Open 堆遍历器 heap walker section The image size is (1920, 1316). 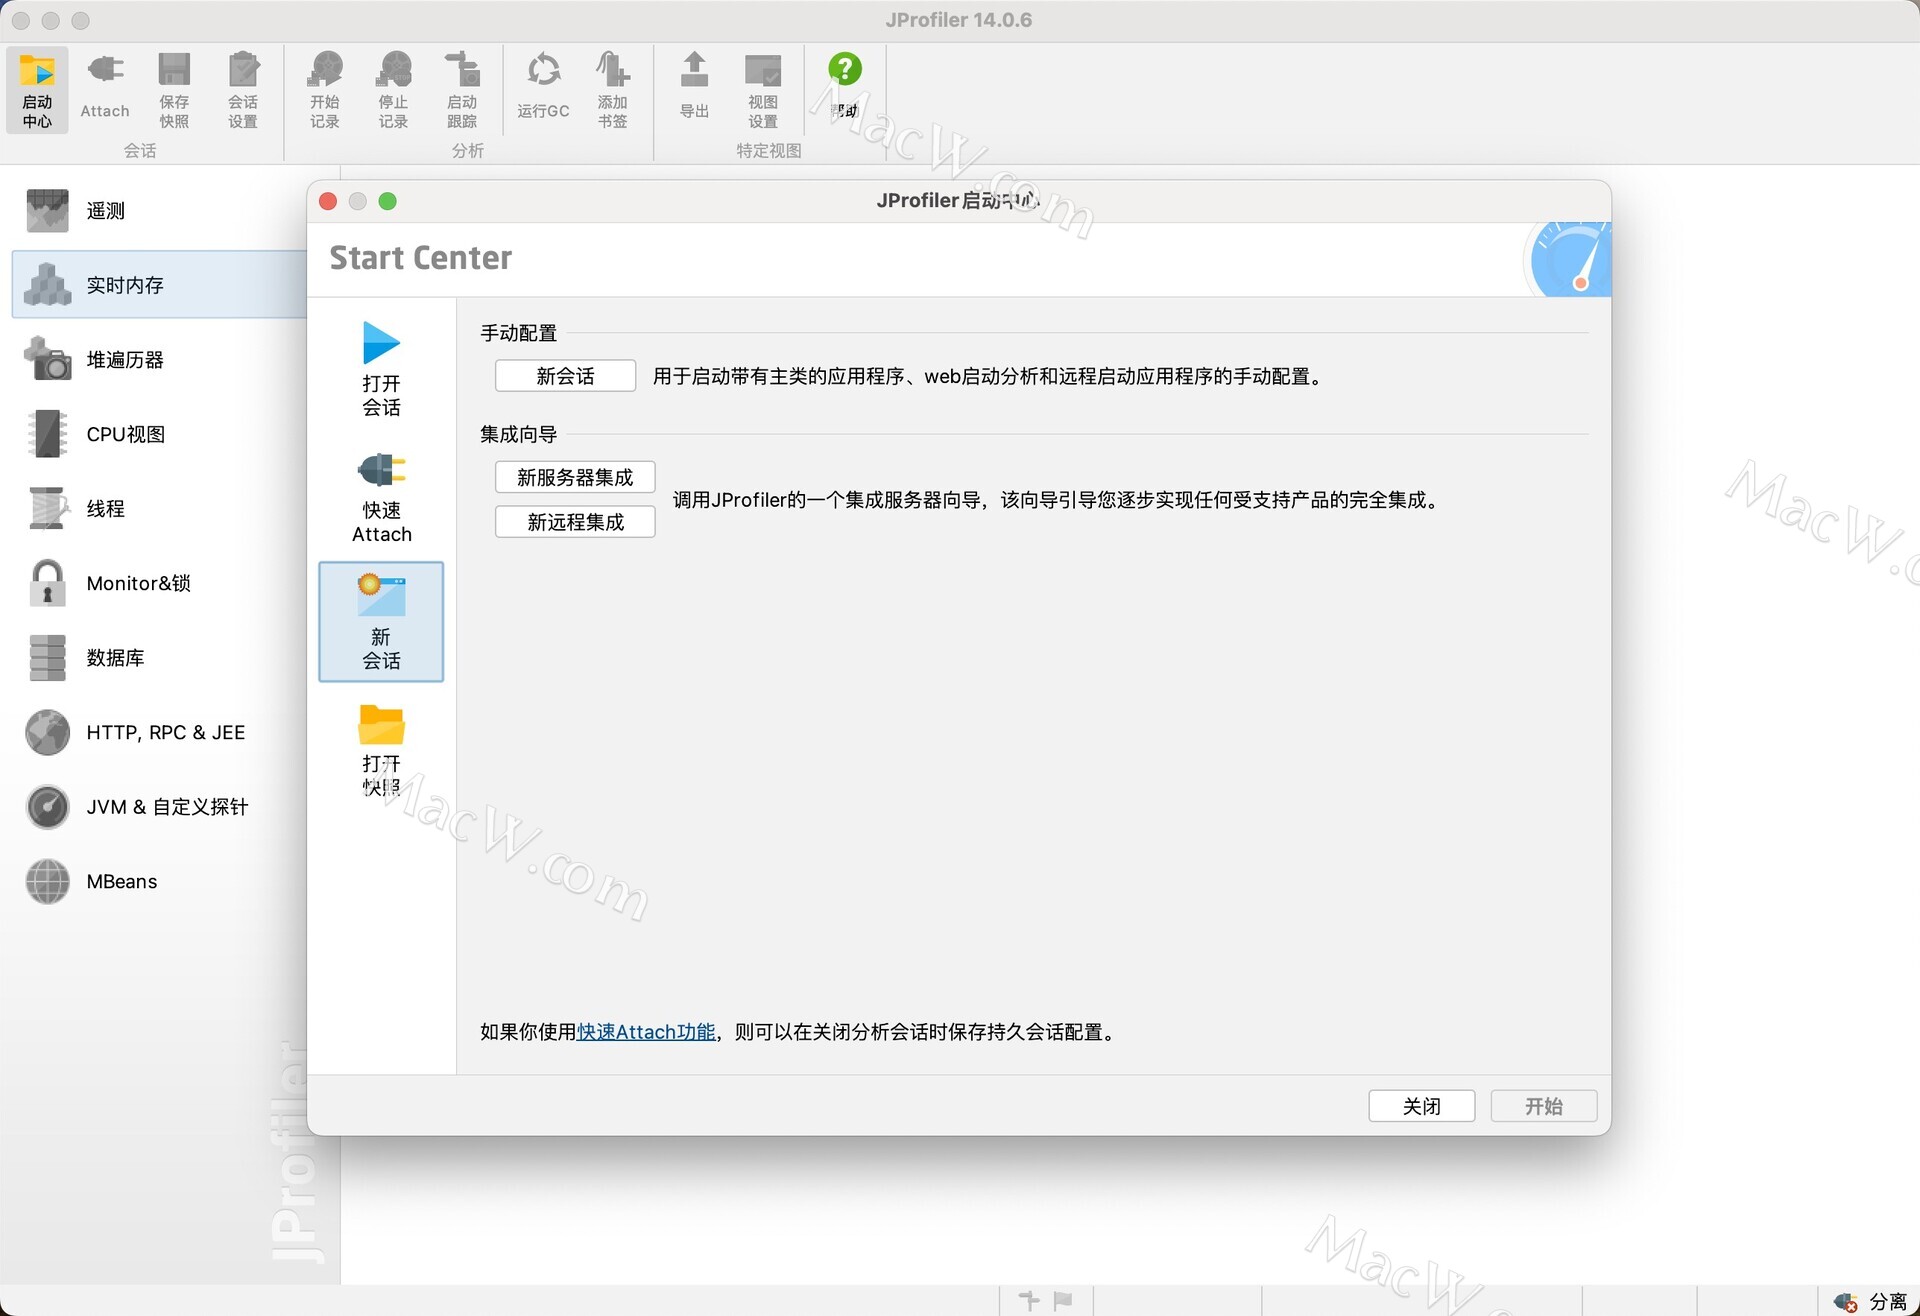tap(160, 359)
